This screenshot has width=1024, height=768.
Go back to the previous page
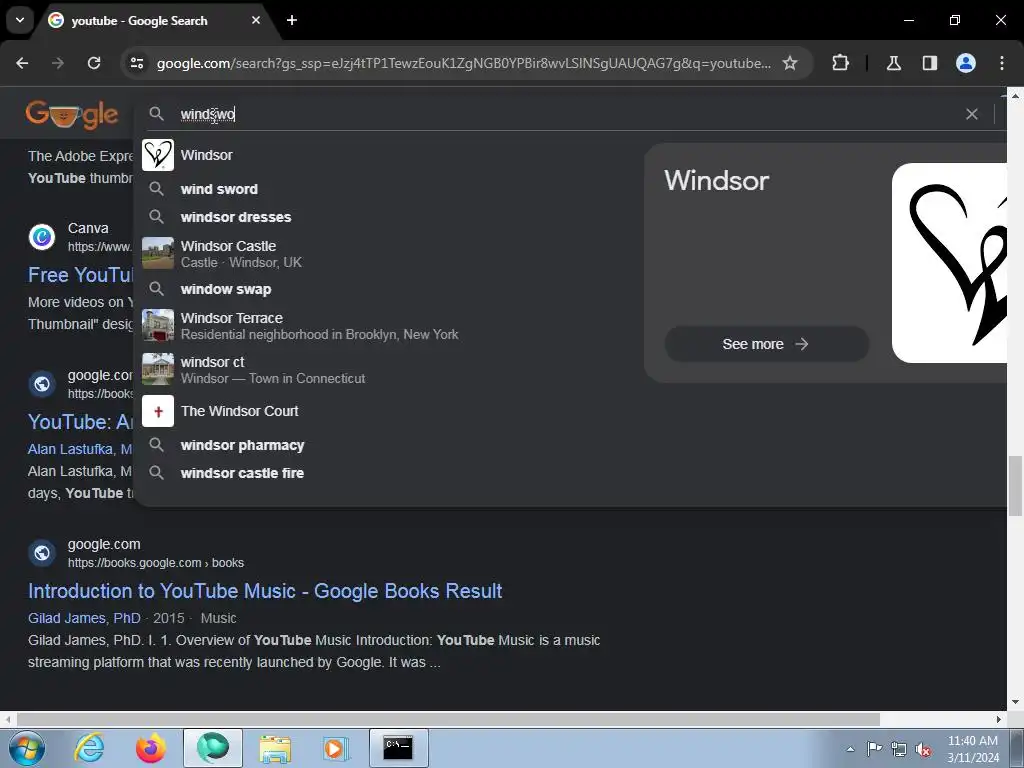[22, 63]
